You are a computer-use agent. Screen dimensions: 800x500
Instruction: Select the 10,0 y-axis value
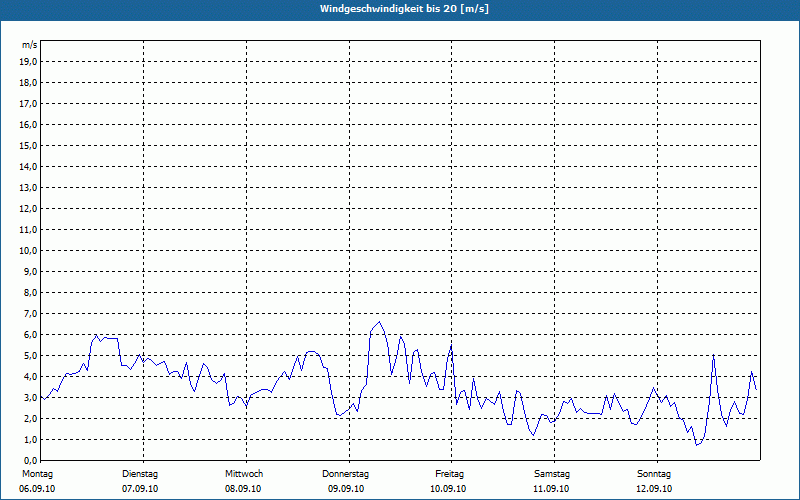pos(29,251)
